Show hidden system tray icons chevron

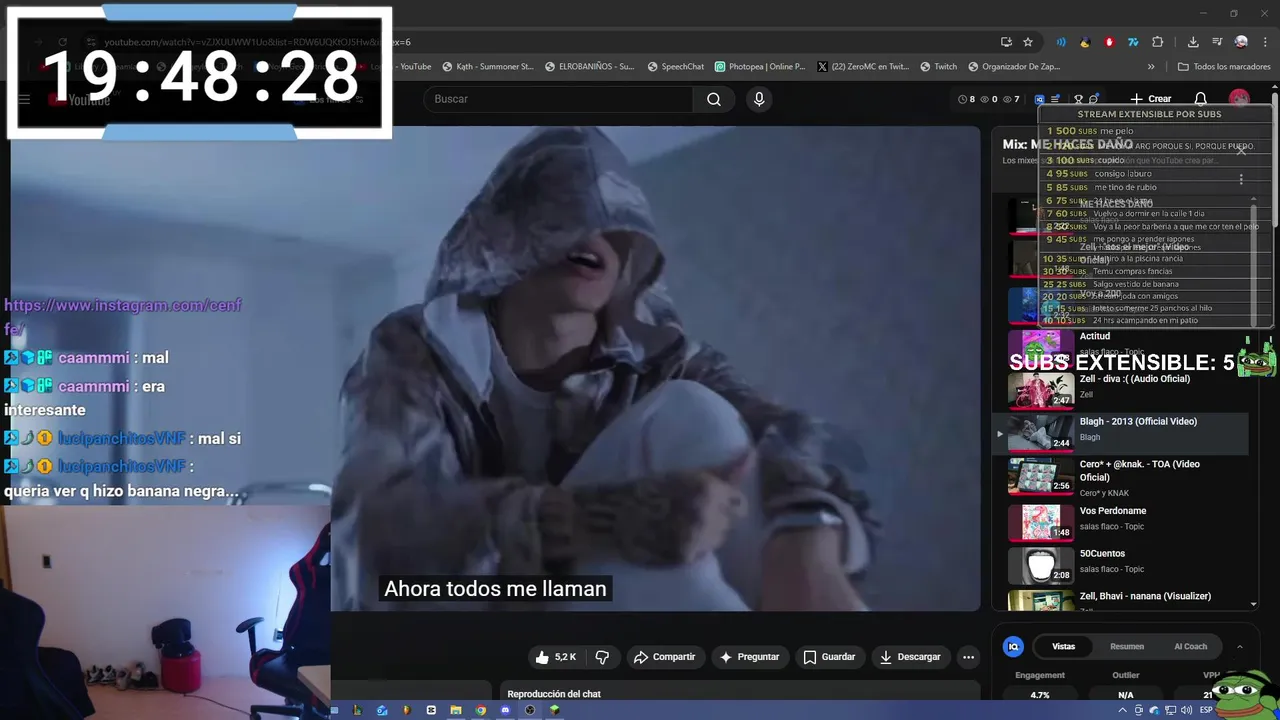(1122, 710)
